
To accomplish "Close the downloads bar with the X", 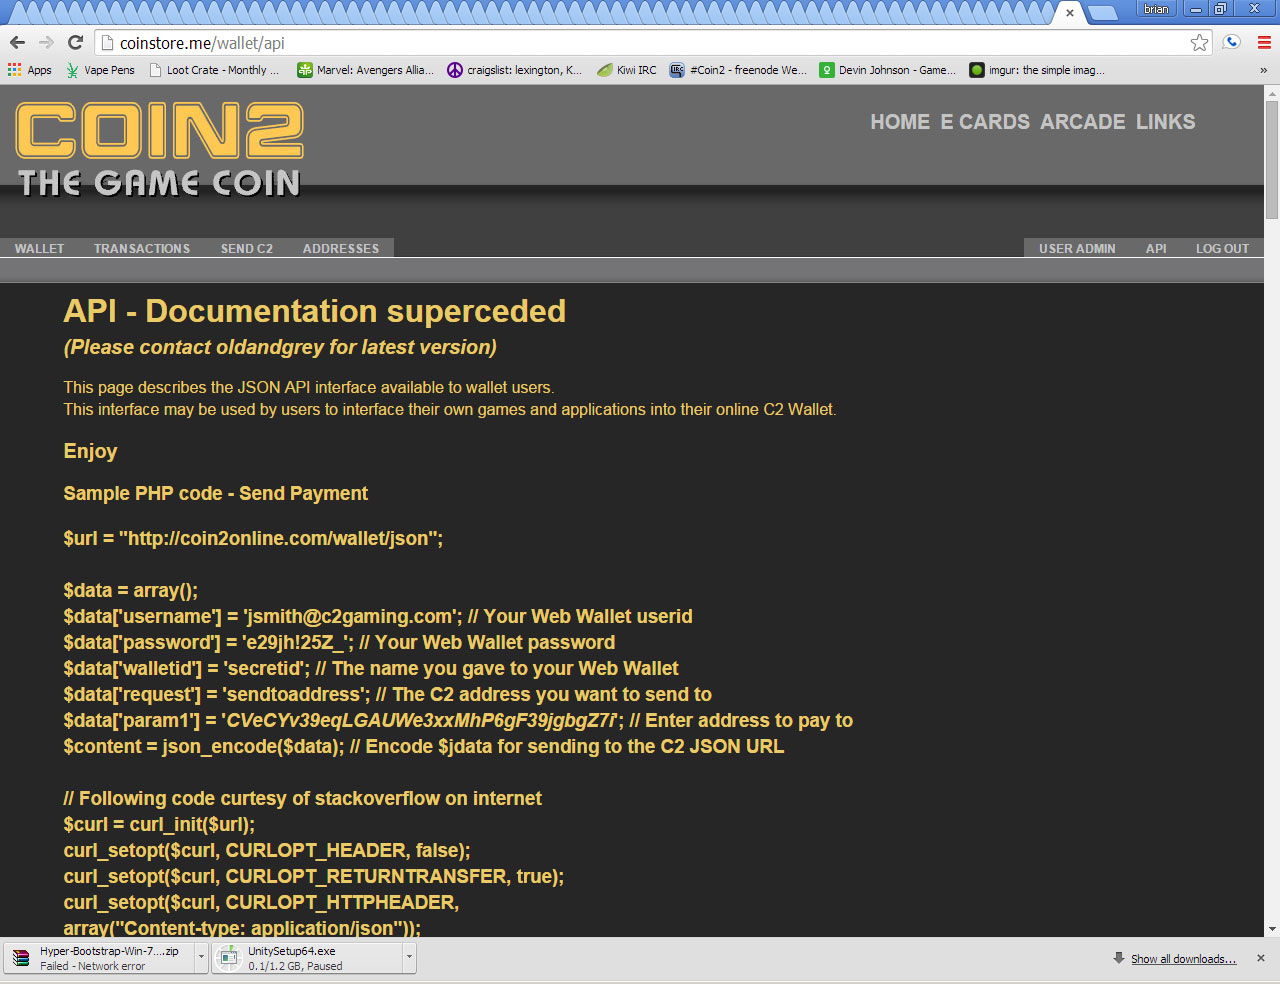I will point(1261,958).
